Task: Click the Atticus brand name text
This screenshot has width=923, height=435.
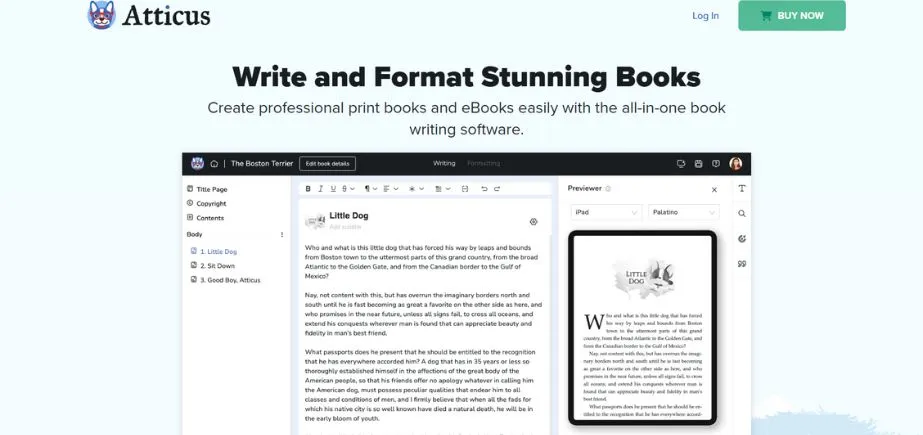Action: (x=166, y=15)
